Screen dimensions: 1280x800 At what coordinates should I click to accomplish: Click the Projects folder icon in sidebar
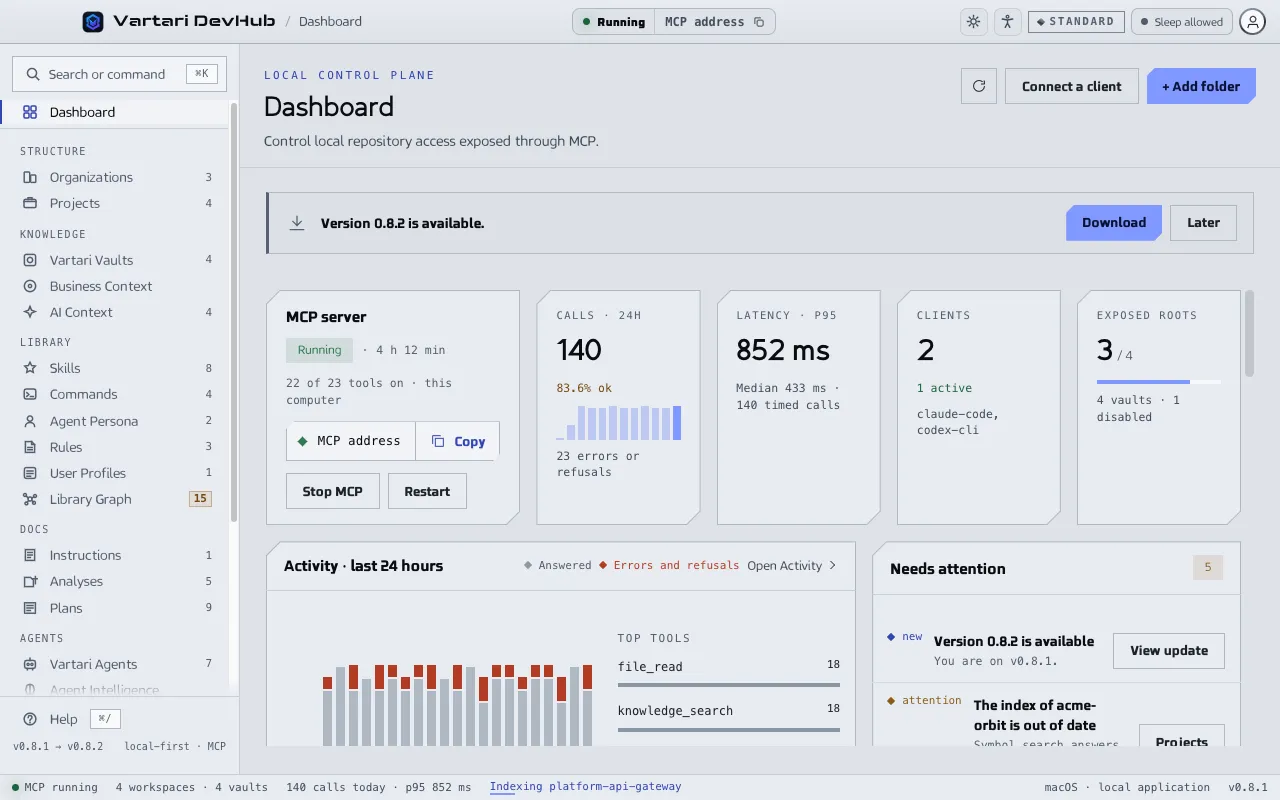30,203
